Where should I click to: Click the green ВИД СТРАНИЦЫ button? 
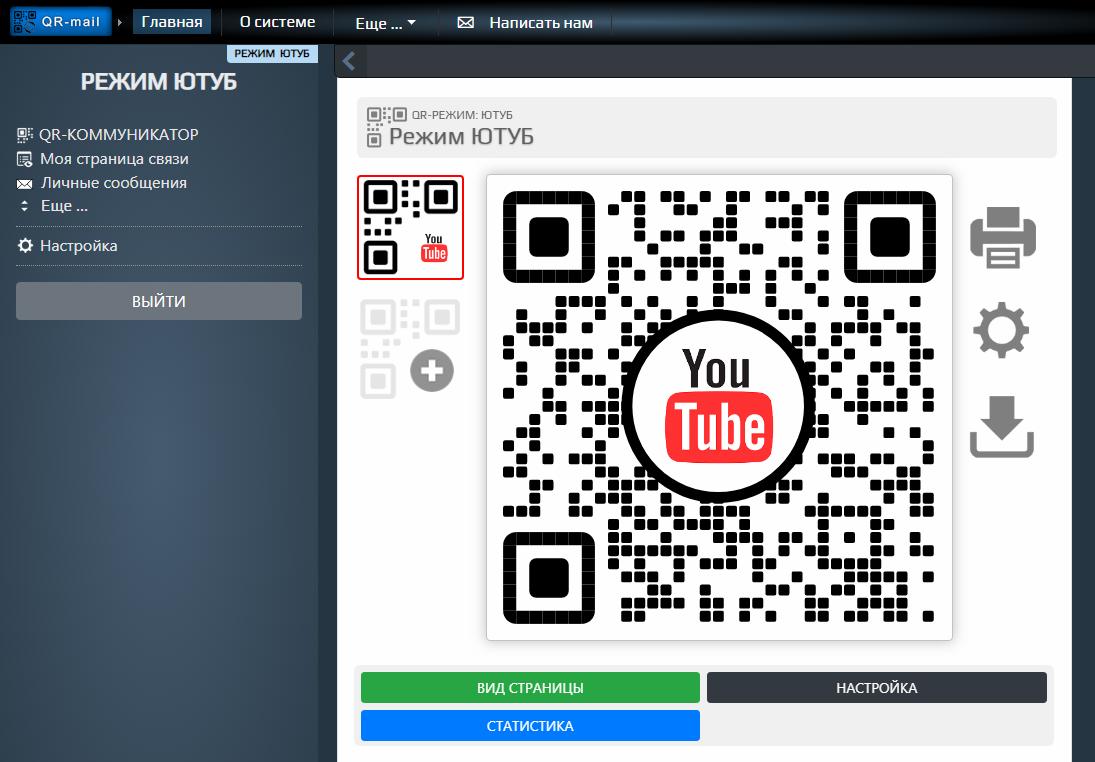click(530, 687)
